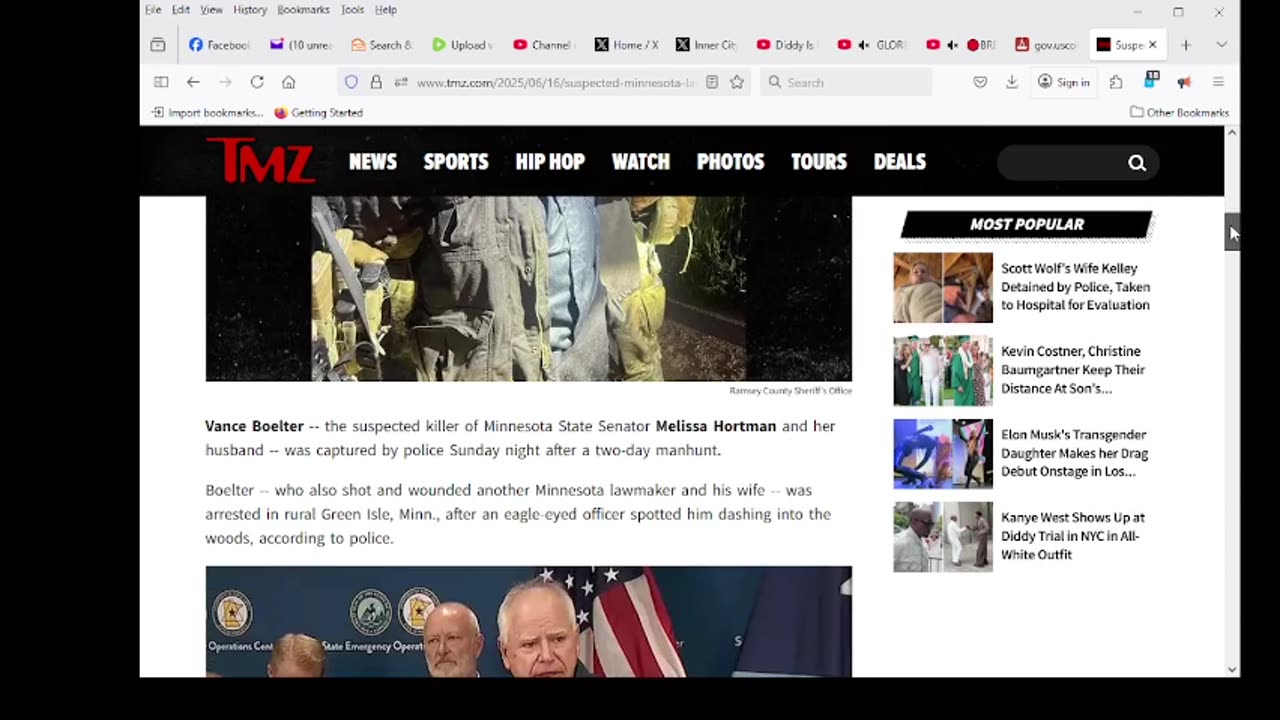View site security padlock info

(376, 82)
